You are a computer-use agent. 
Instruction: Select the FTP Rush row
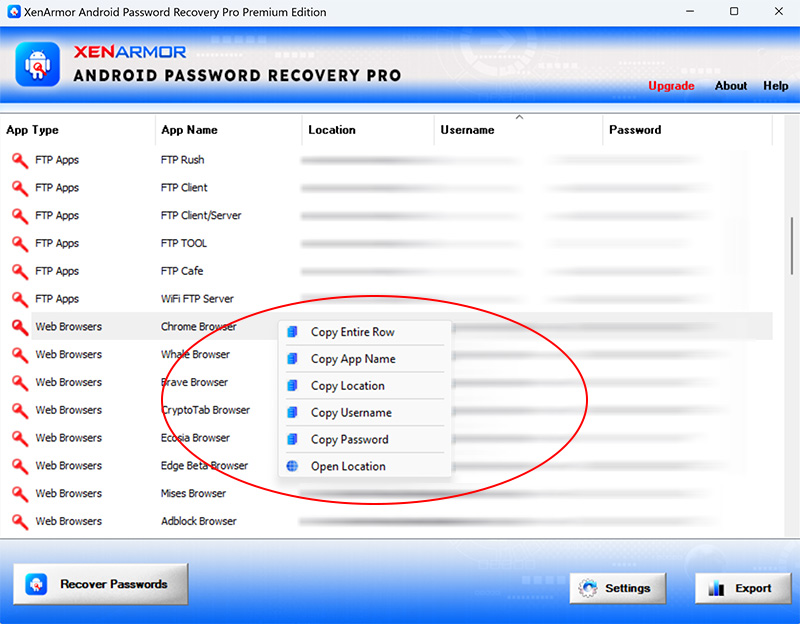[x=387, y=160]
